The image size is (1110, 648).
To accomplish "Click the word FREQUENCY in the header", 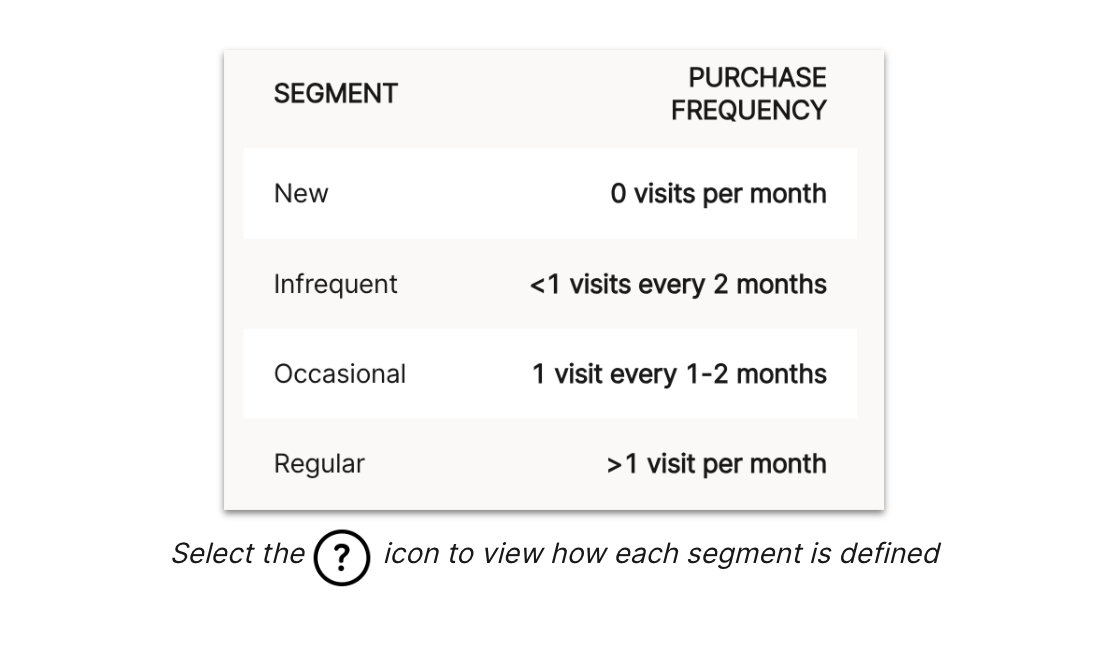I will [x=748, y=110].
